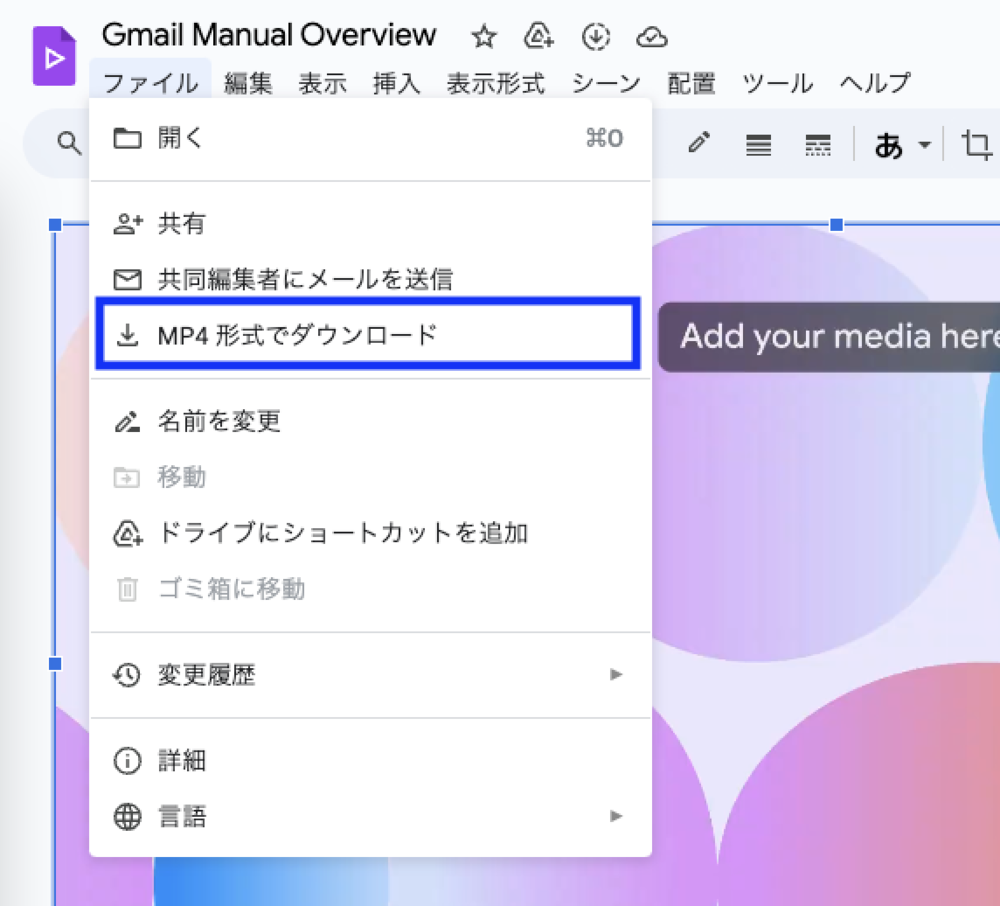The height and width of the screenshot is (906, 1000).
Task: Open the 表示 menu
Action: [x=323, y=83]
